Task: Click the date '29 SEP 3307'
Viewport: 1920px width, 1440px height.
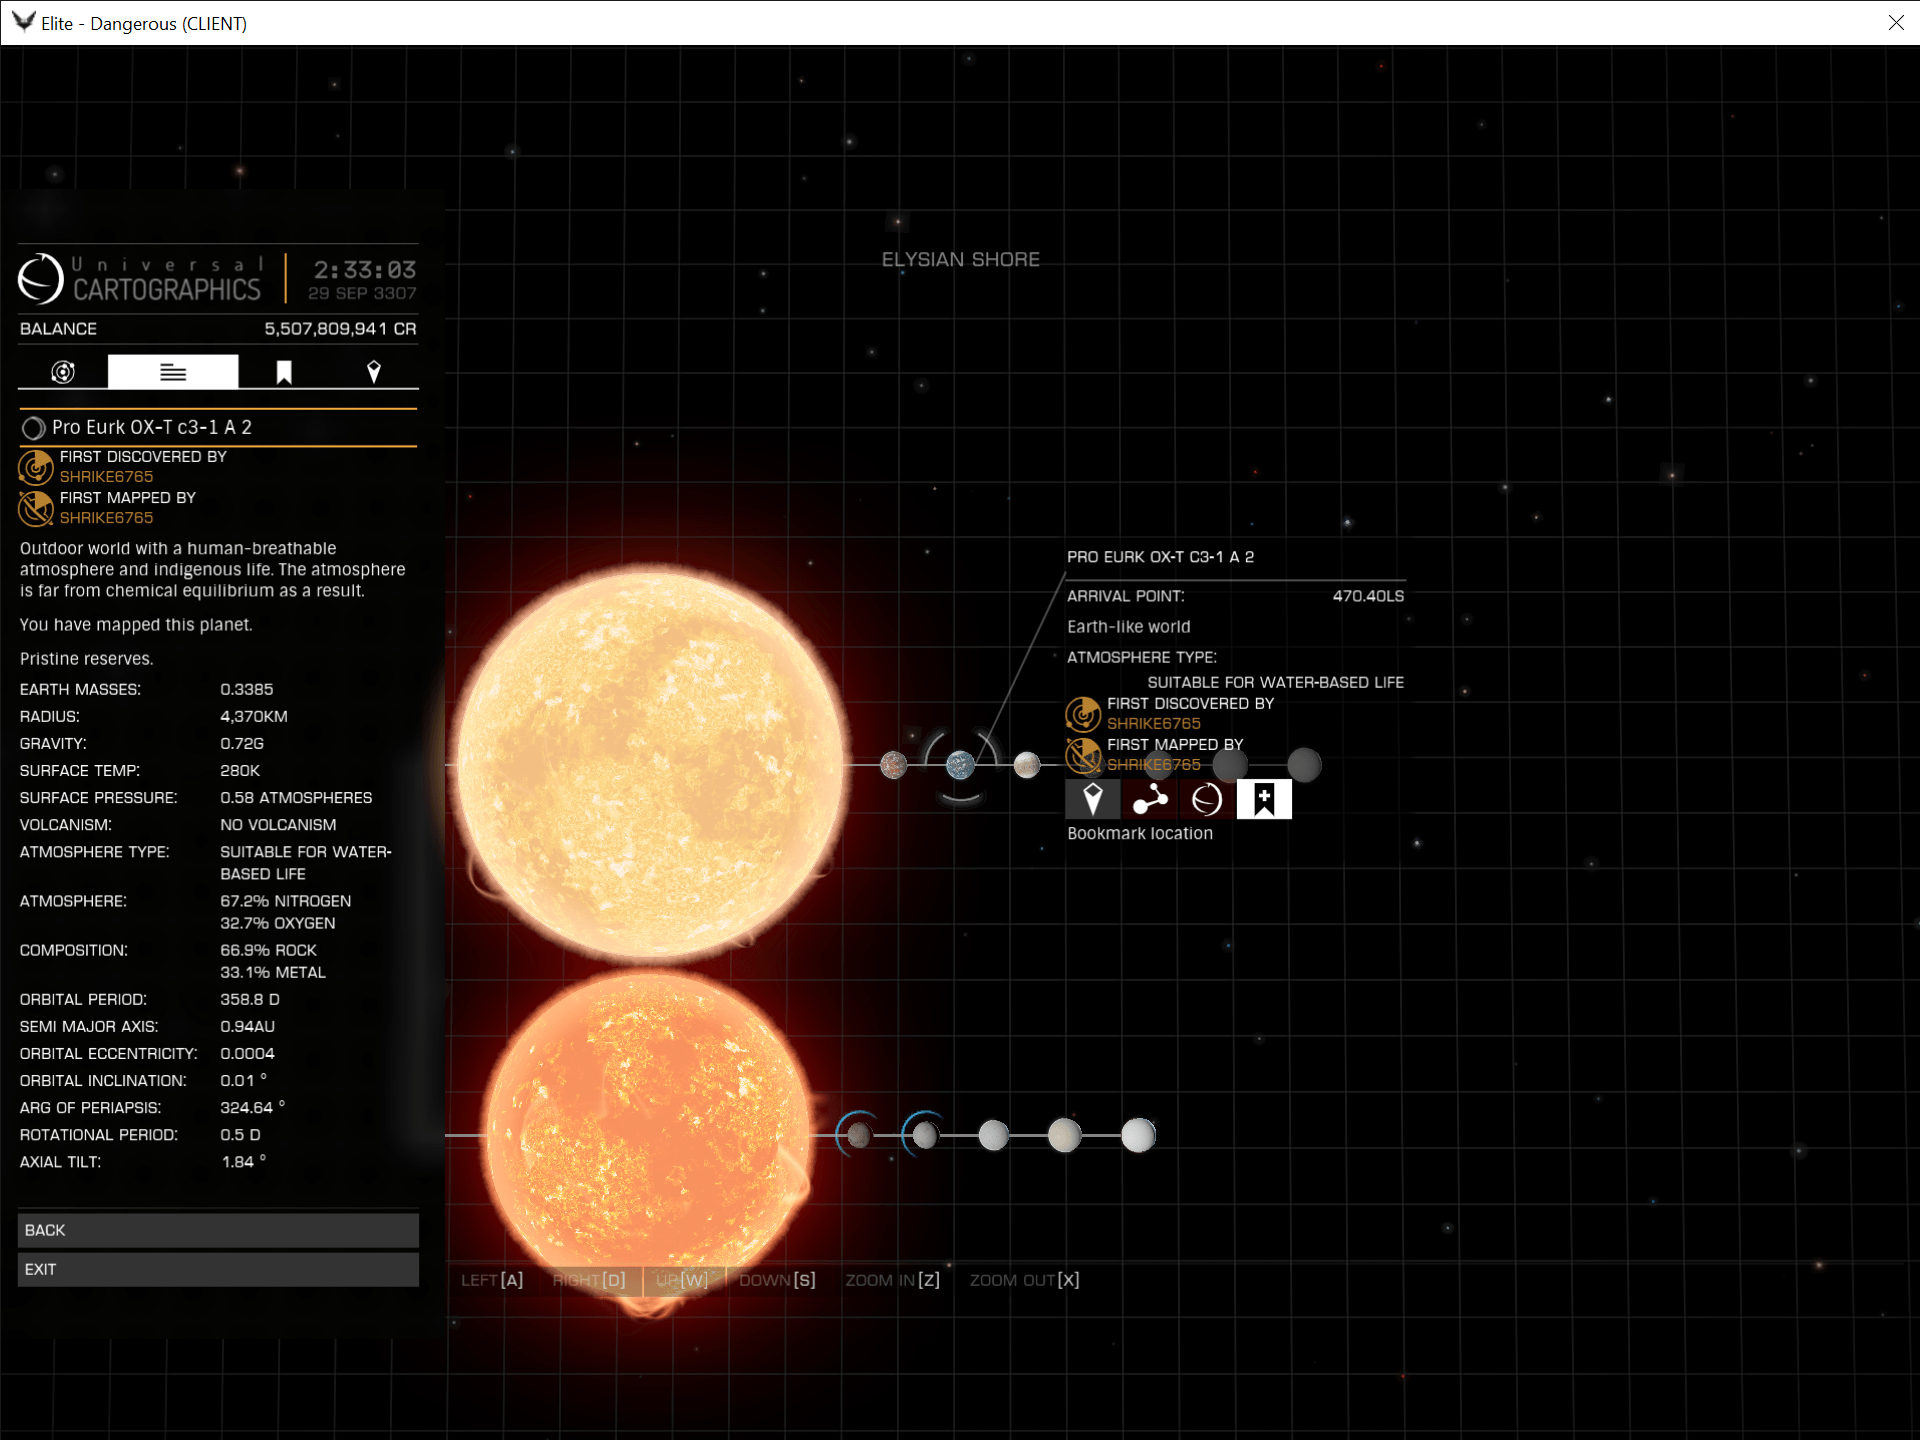Action: (x=362, y=293)
